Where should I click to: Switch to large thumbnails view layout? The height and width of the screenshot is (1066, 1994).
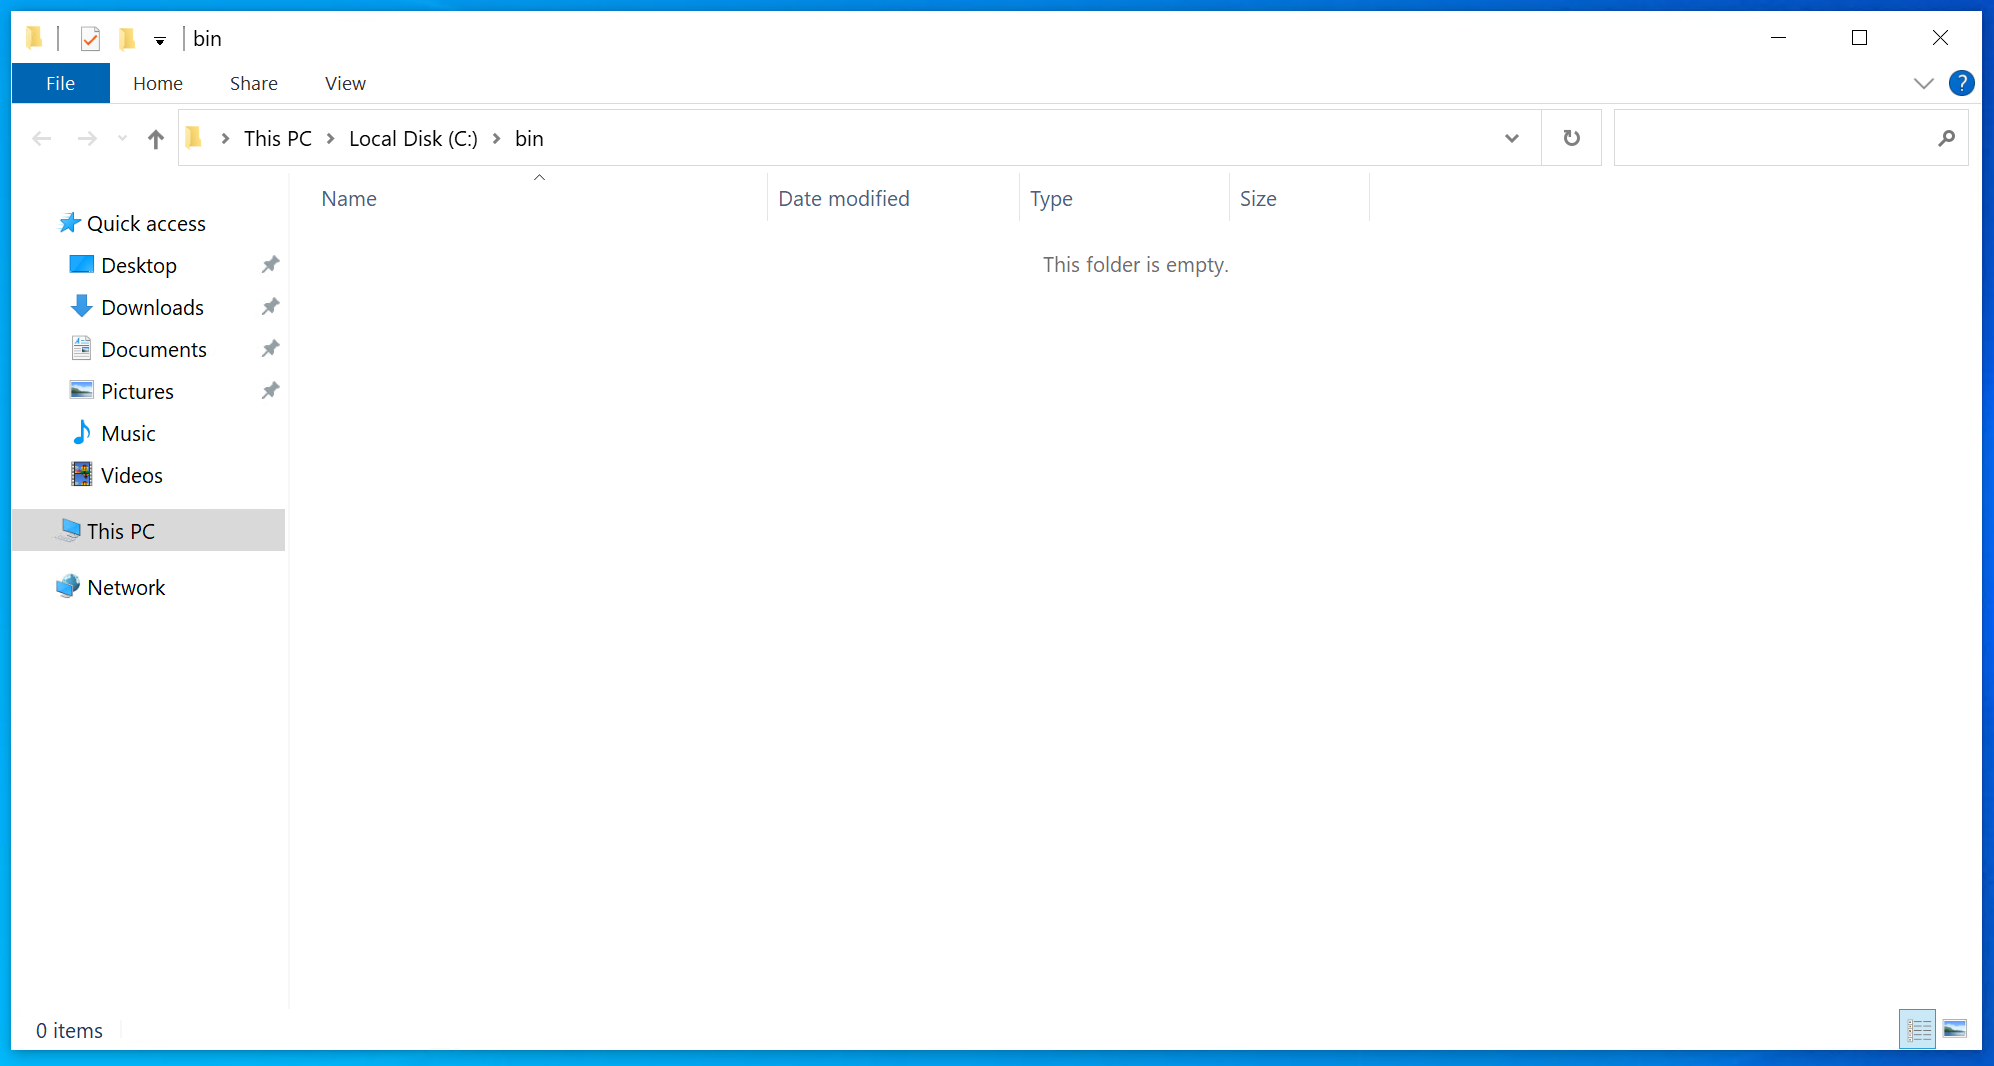tap(1954, 1029)
